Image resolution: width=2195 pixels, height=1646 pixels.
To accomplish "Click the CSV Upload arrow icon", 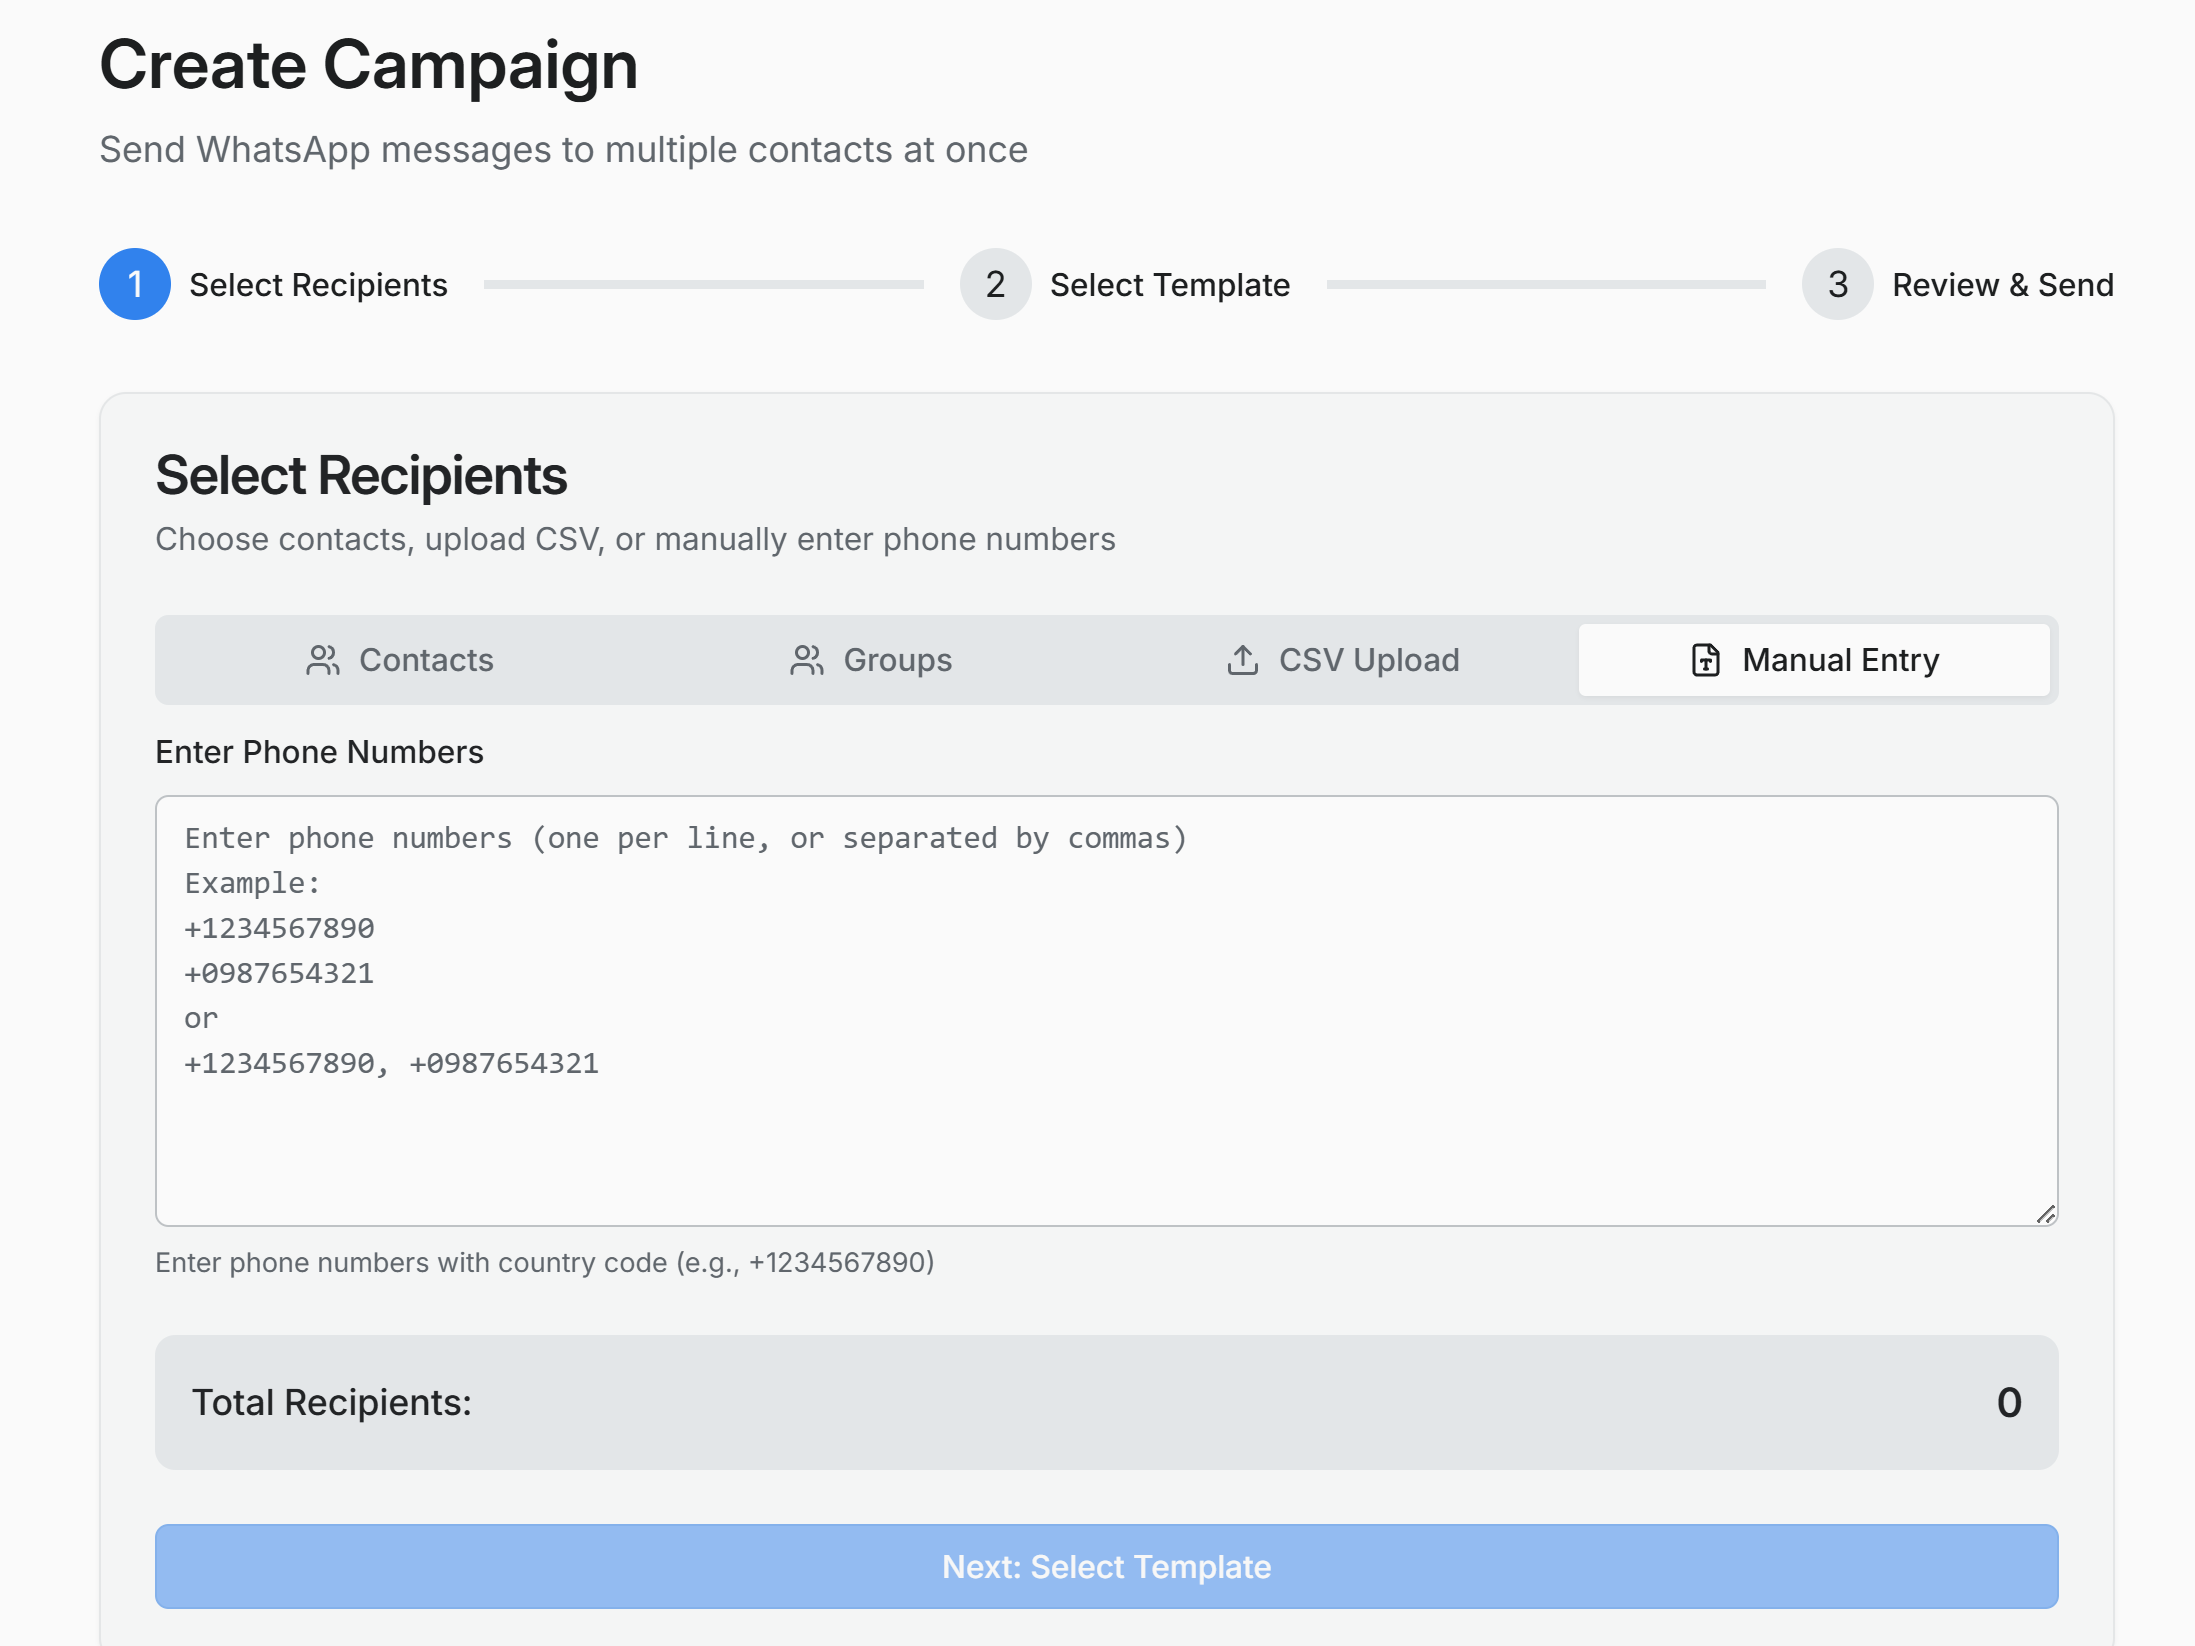I will pos(1242,660).
